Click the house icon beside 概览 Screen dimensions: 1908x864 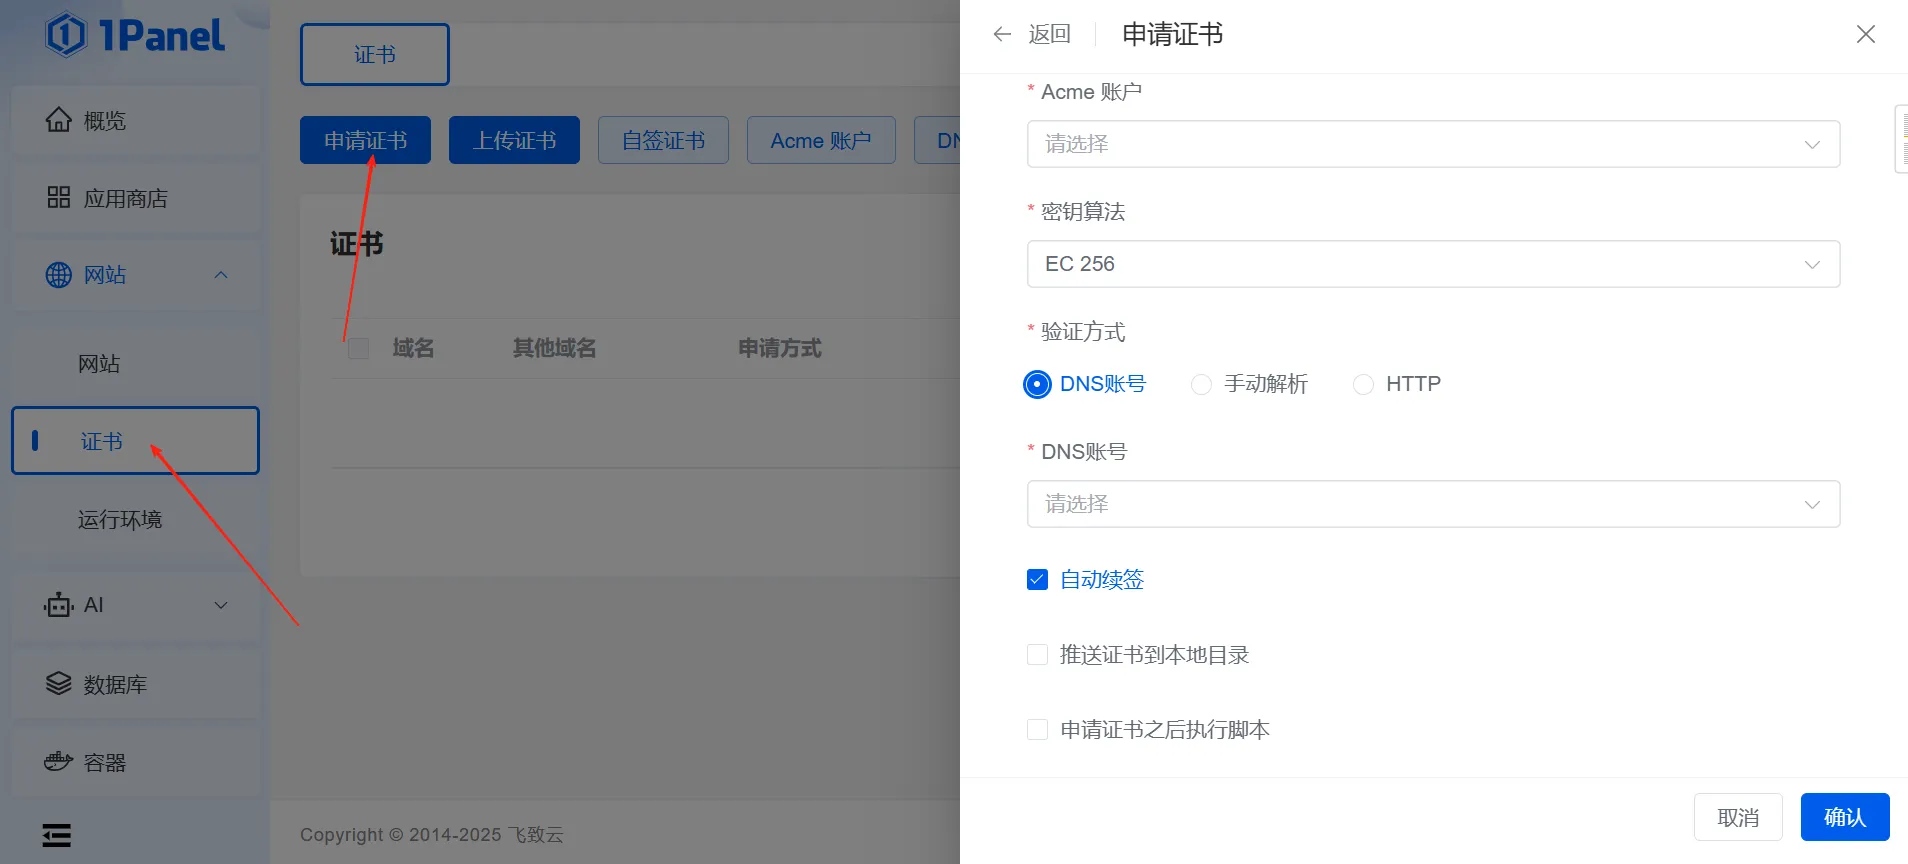pos(59,120)
